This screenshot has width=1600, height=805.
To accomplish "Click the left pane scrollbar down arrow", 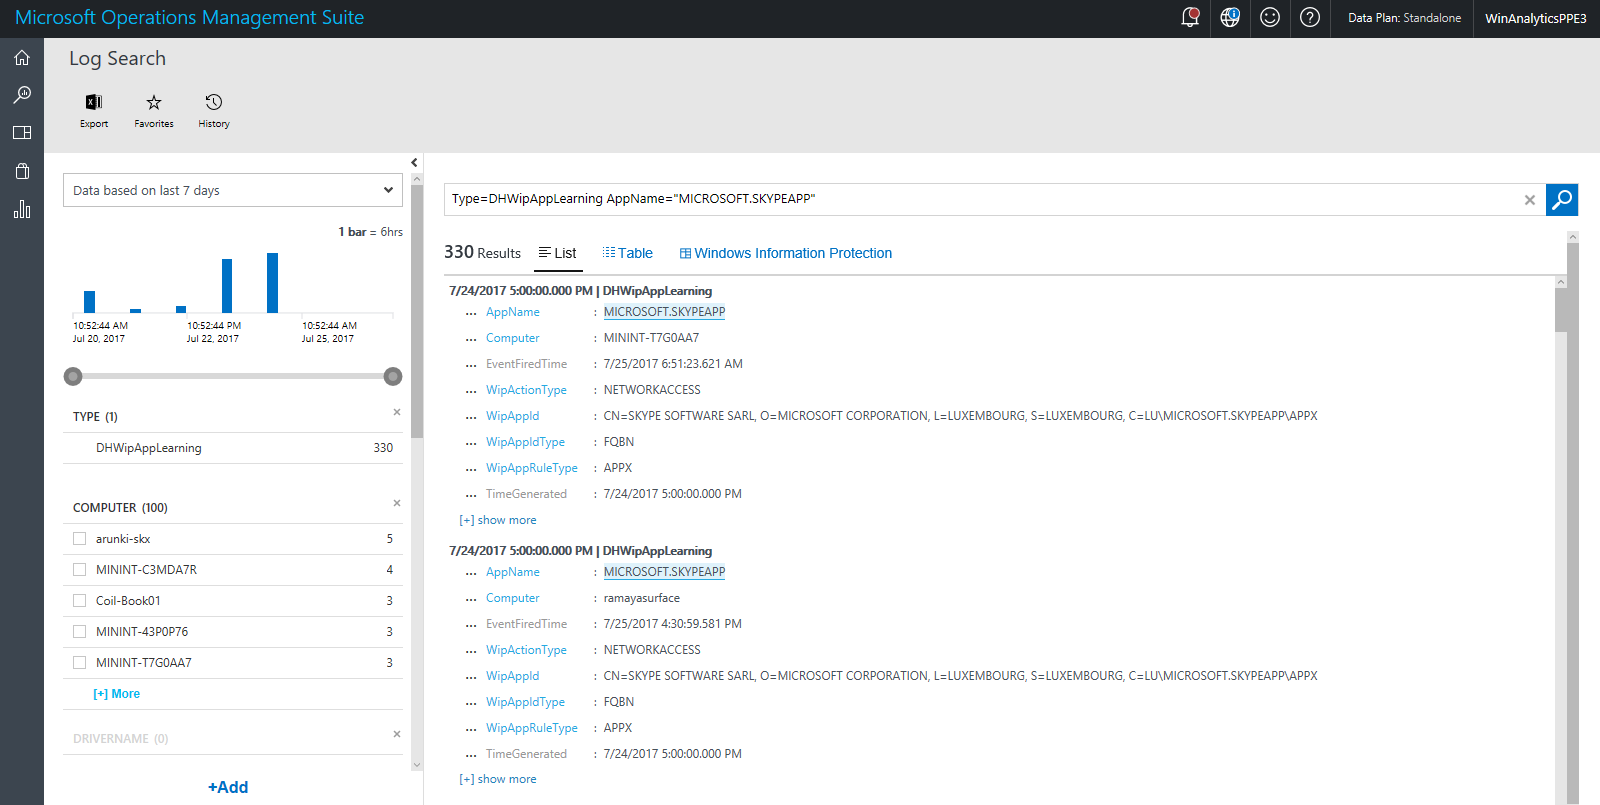I will click(x=417, y=765).
